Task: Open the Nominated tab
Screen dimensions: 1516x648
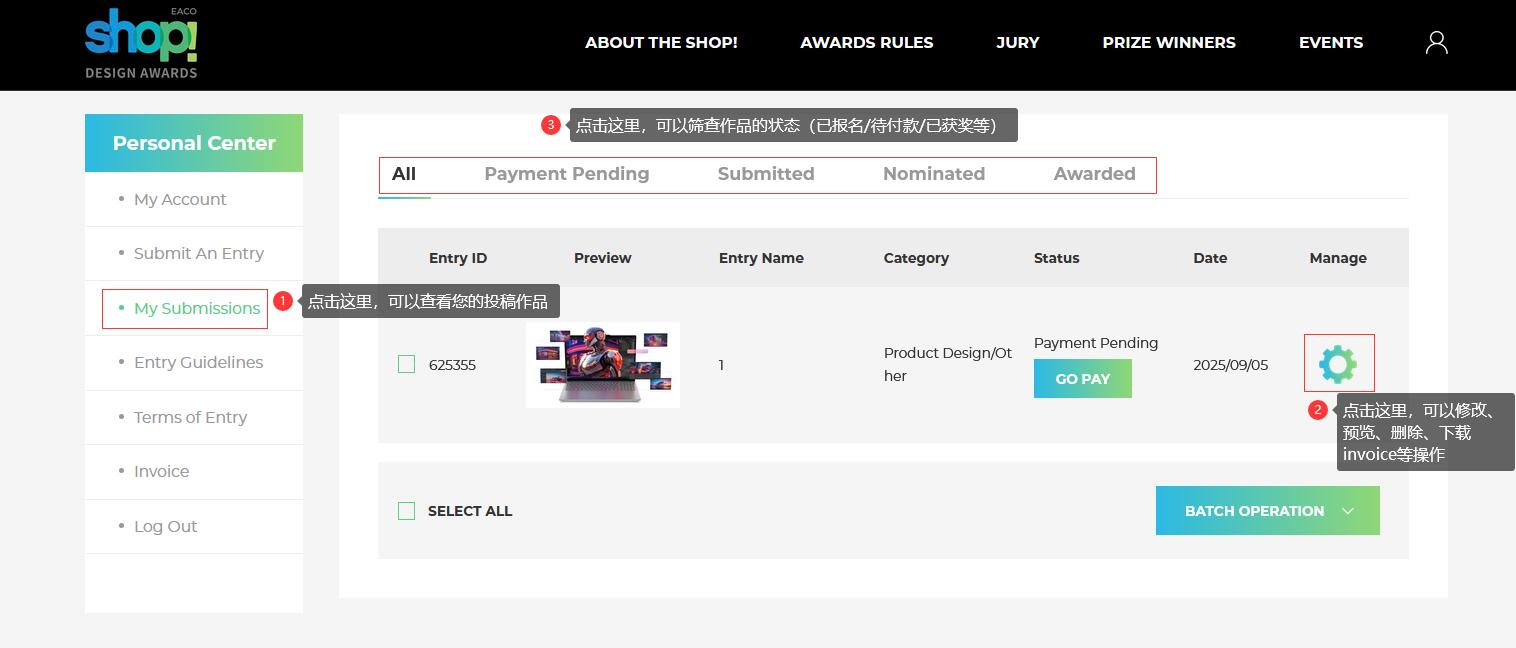Action: (x=933, y=174)
